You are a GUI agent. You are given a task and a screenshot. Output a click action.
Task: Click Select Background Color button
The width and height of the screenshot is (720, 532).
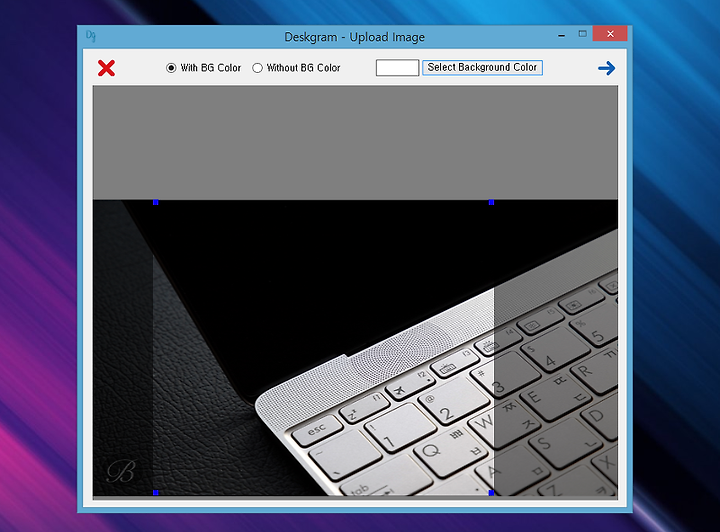[482, 67]
